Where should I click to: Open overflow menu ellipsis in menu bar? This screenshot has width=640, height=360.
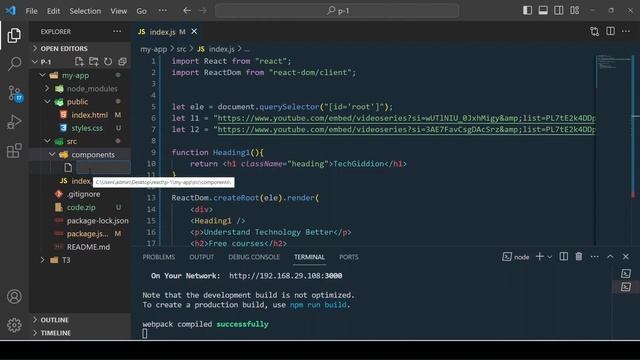162,11
